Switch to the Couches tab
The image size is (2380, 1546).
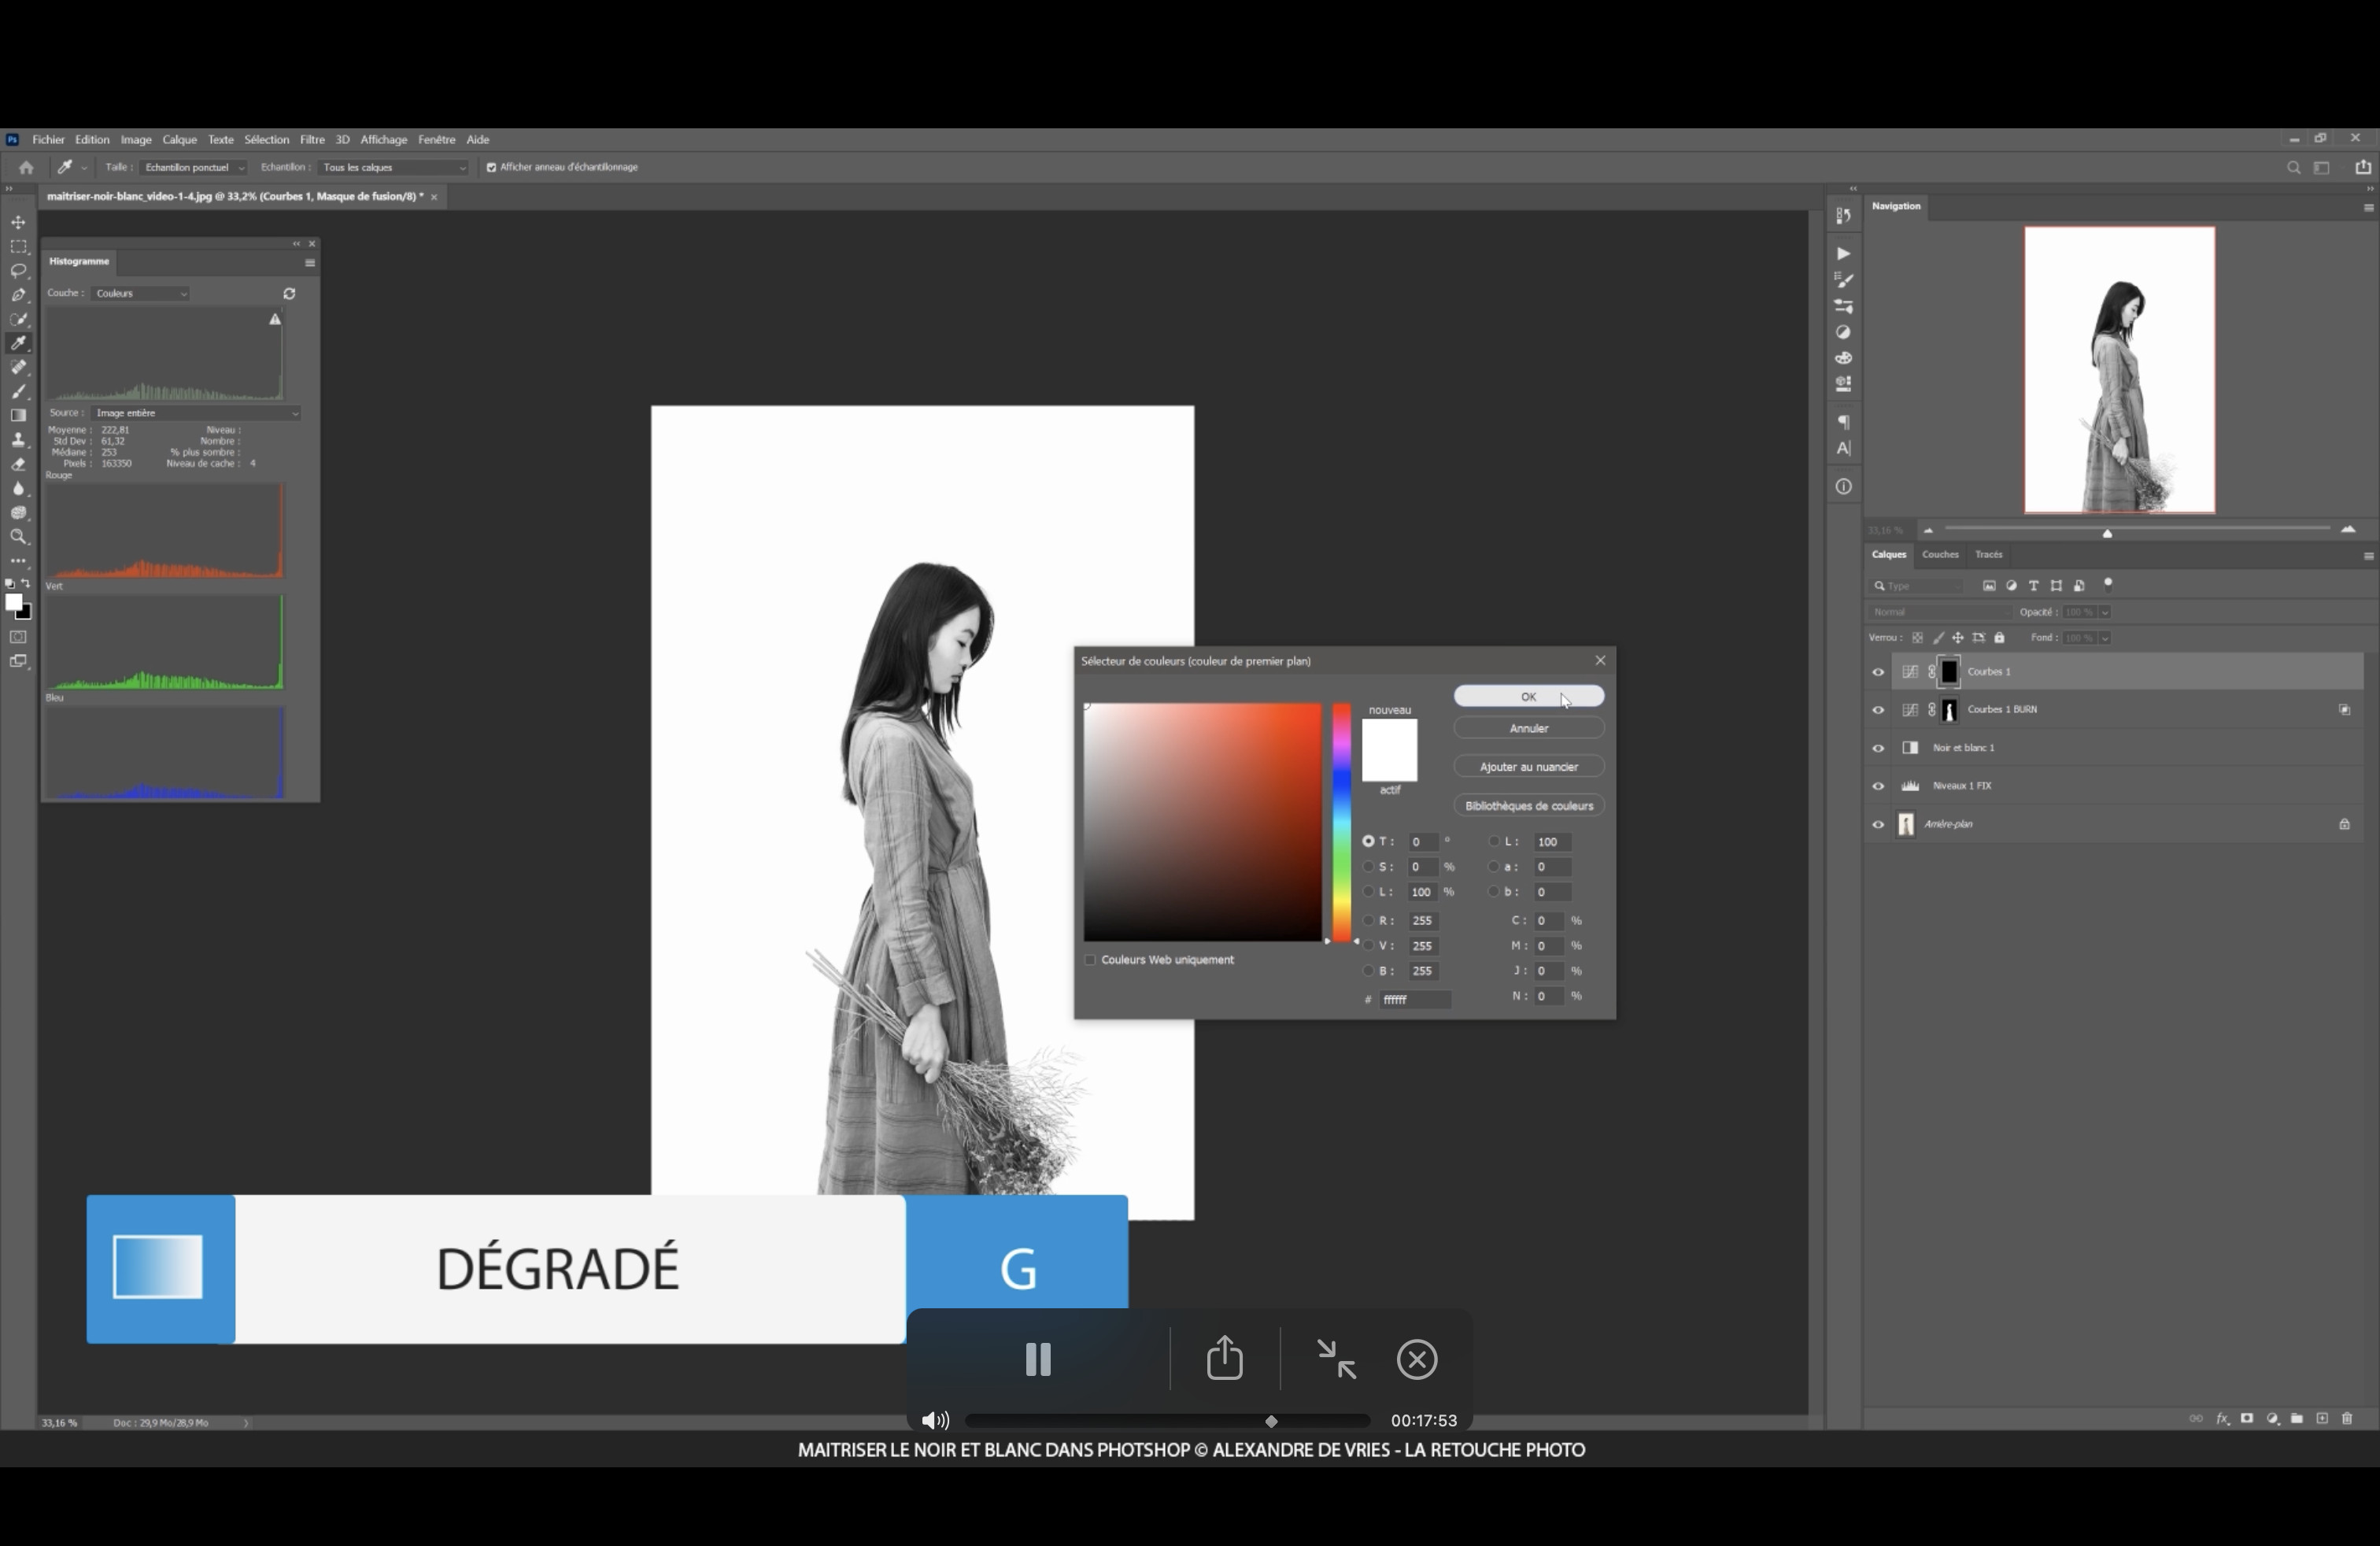point(1939,555)
